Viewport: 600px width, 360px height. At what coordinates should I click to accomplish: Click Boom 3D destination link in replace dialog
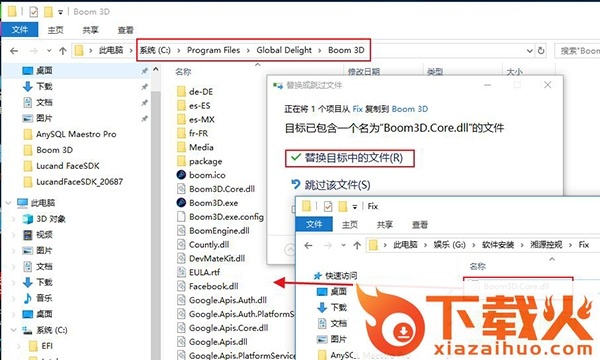point(410,109)
